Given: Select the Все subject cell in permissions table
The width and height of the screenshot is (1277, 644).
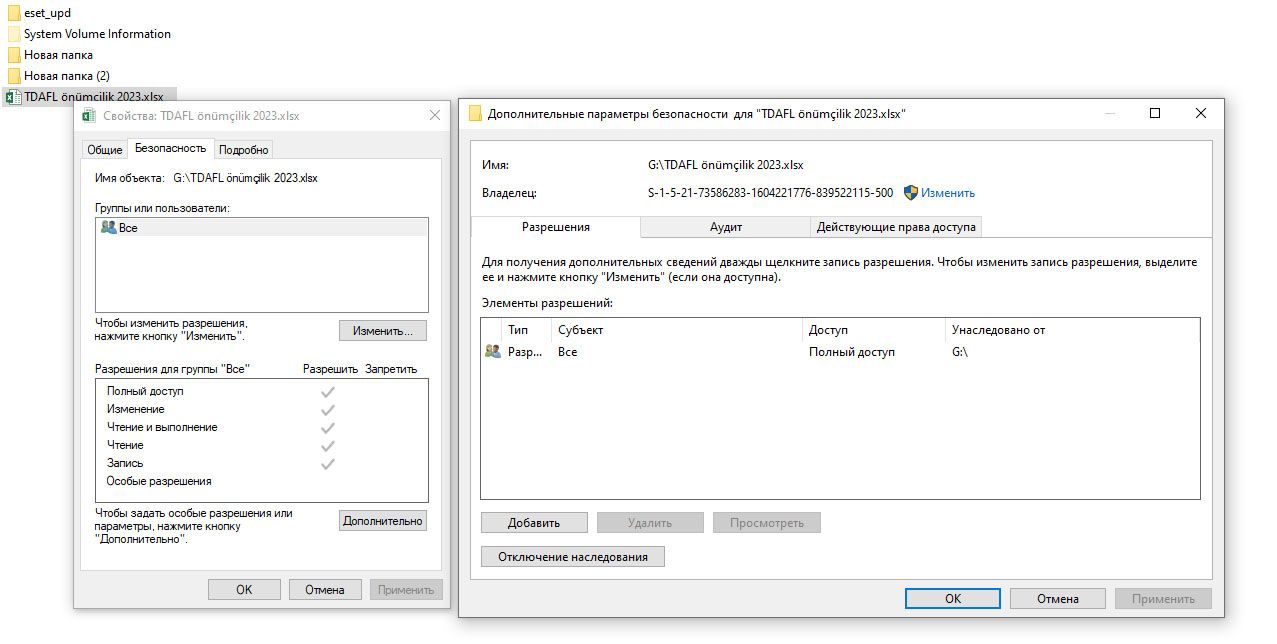Looking at the screenshot, I should coord(568,352).
